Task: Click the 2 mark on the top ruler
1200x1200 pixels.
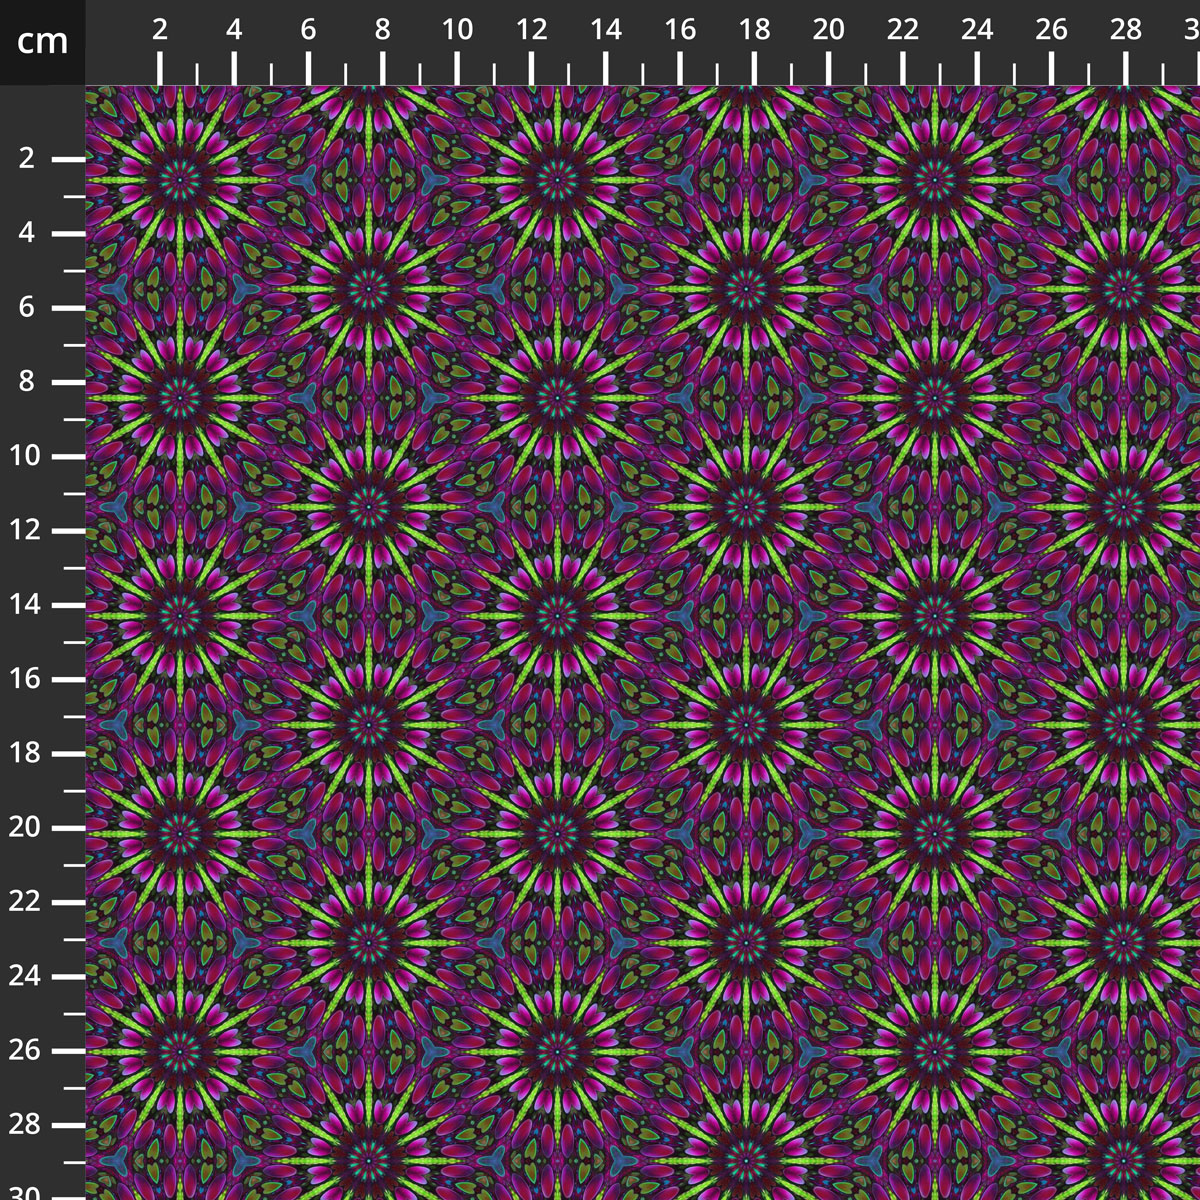Action: (x=159, y=28)
